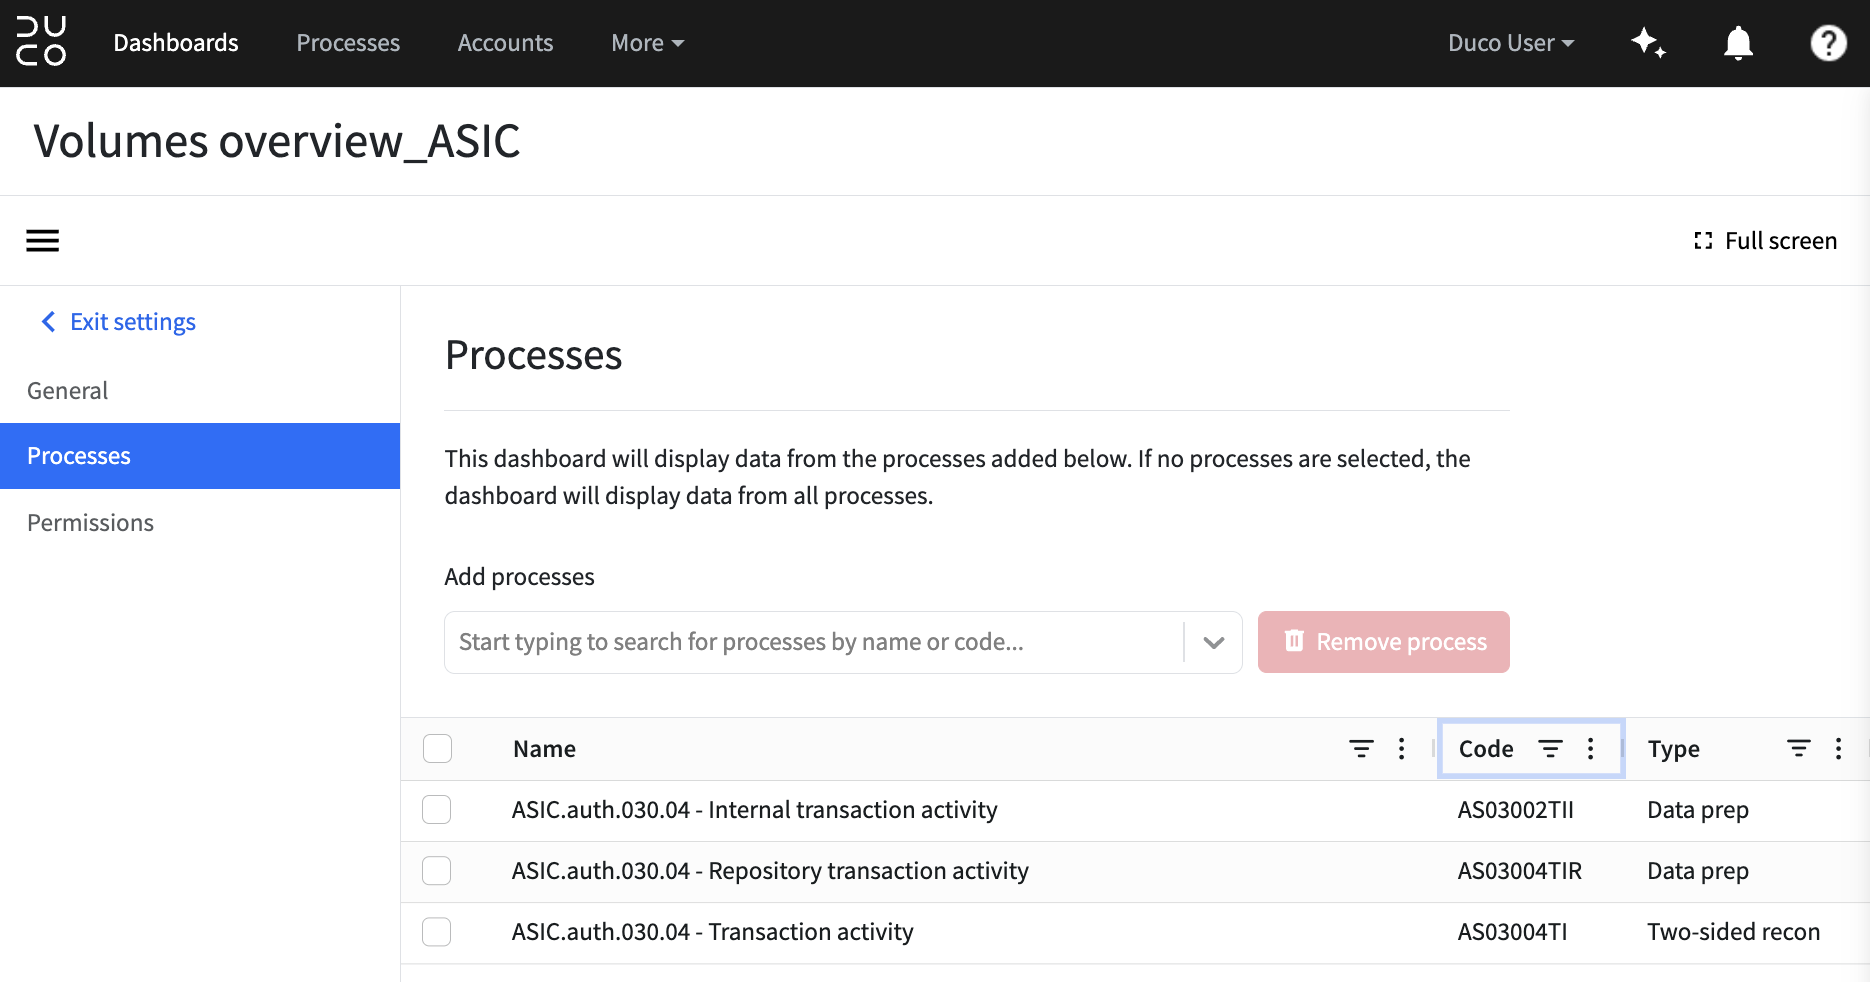Check the select-all header checkbox
This screenshot has width=1870, height=982.
point(437,749)
